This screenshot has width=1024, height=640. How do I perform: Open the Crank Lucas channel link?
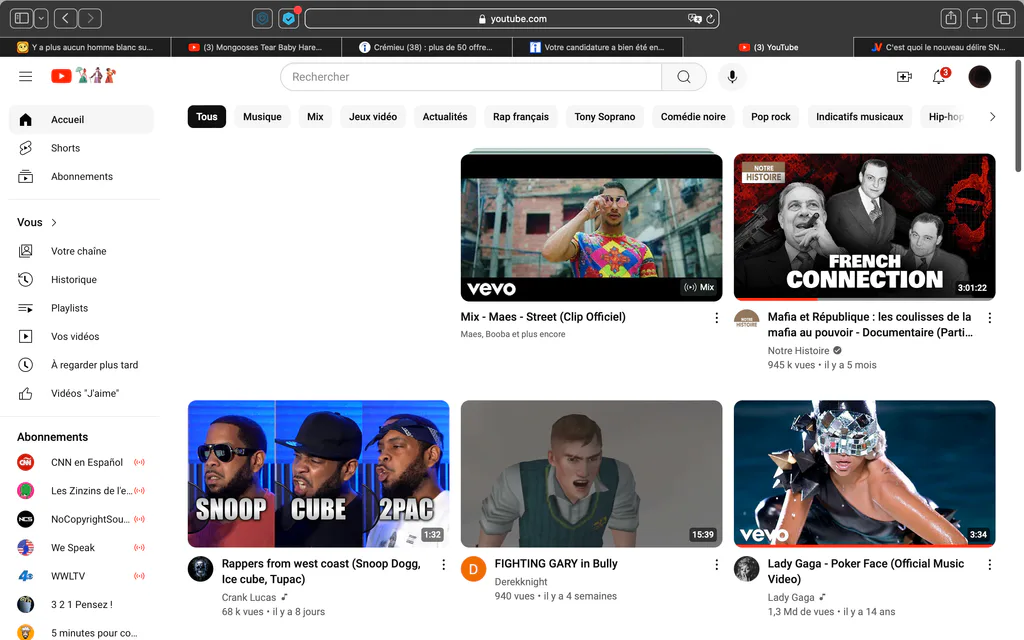[249, 598]
